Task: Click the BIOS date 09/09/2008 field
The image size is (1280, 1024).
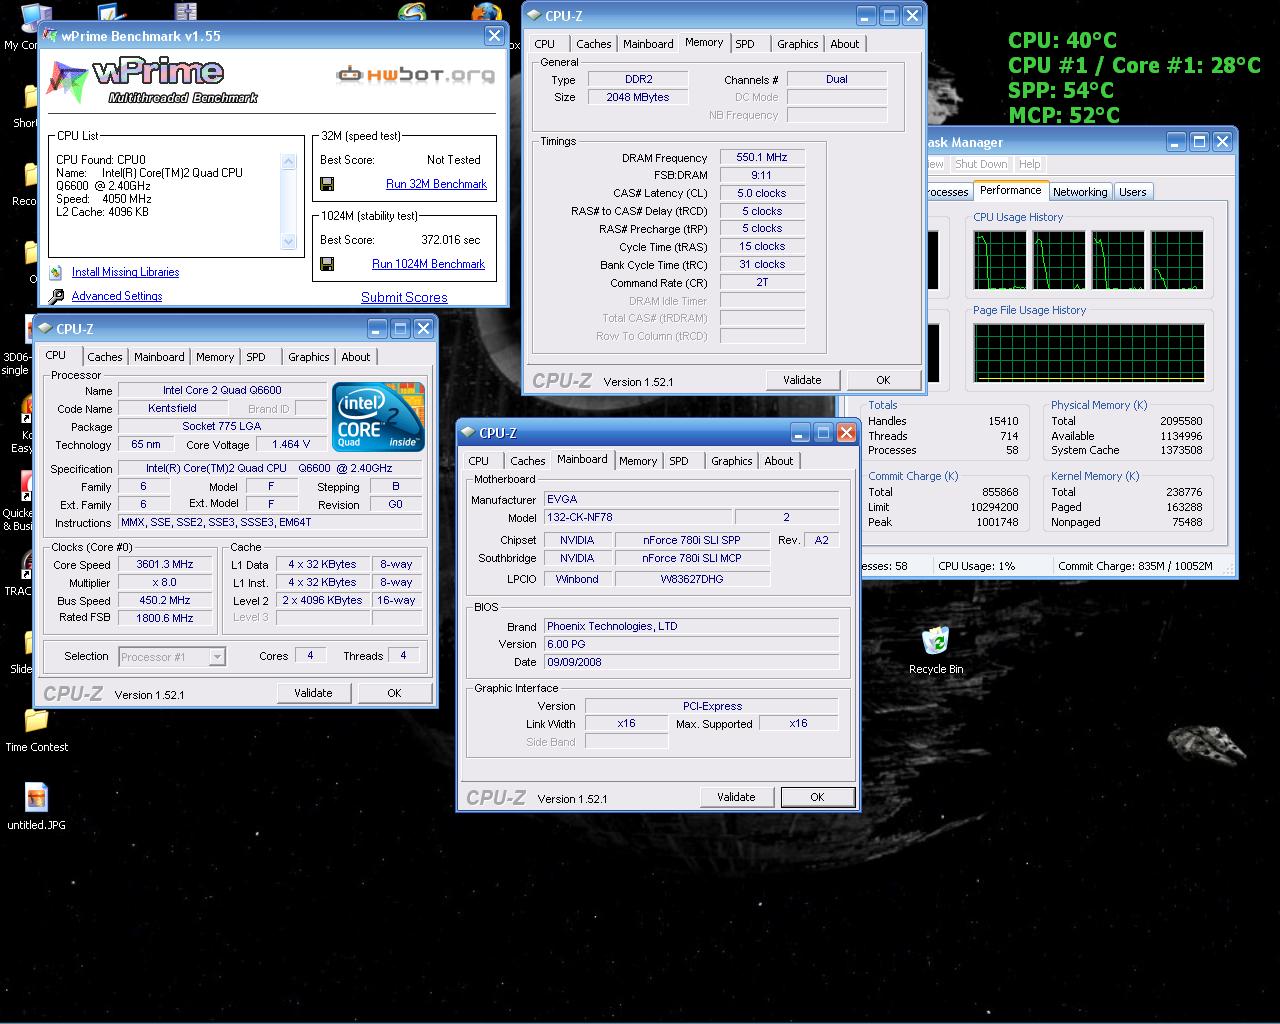Action: click(x=691, y=662)
